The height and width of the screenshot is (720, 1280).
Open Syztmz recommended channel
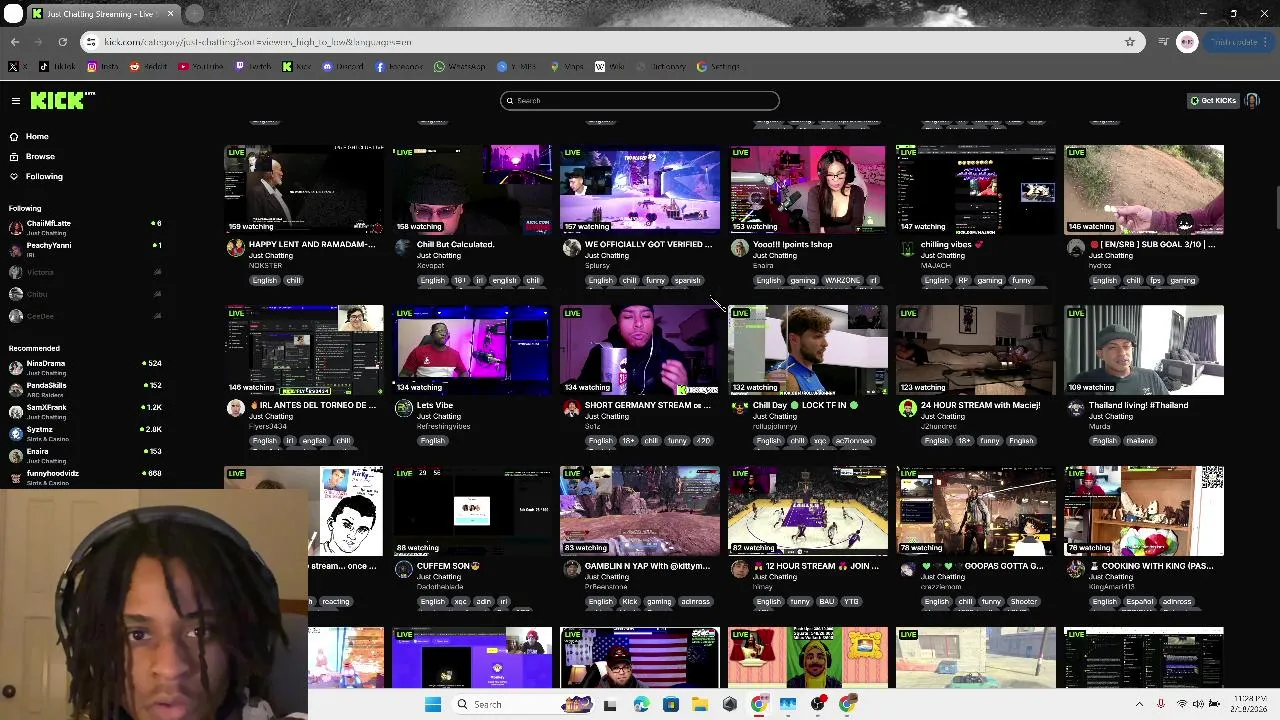pyautogui.click(x=85, y=433)
